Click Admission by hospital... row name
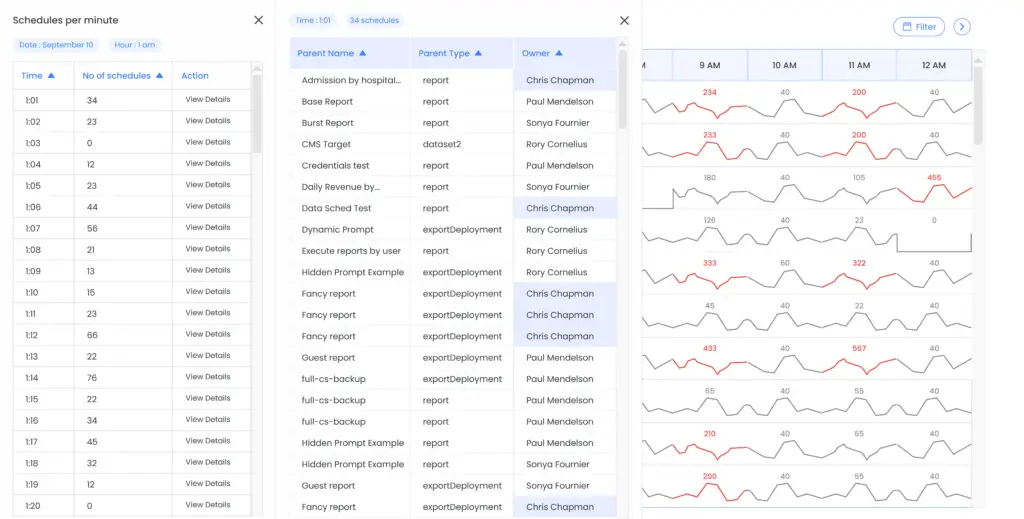The width and height of the screenshot is (1024, 519). pyautogui.click(x=351, y=80)
